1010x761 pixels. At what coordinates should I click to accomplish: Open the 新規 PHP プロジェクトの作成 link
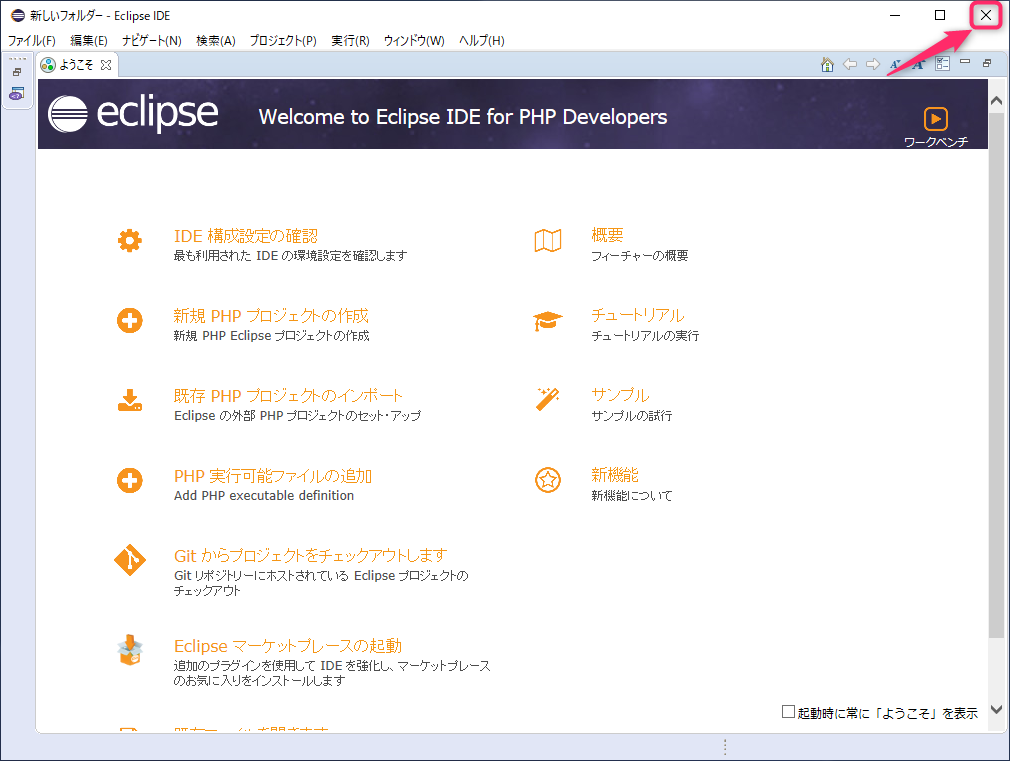(x=271, y=316)
